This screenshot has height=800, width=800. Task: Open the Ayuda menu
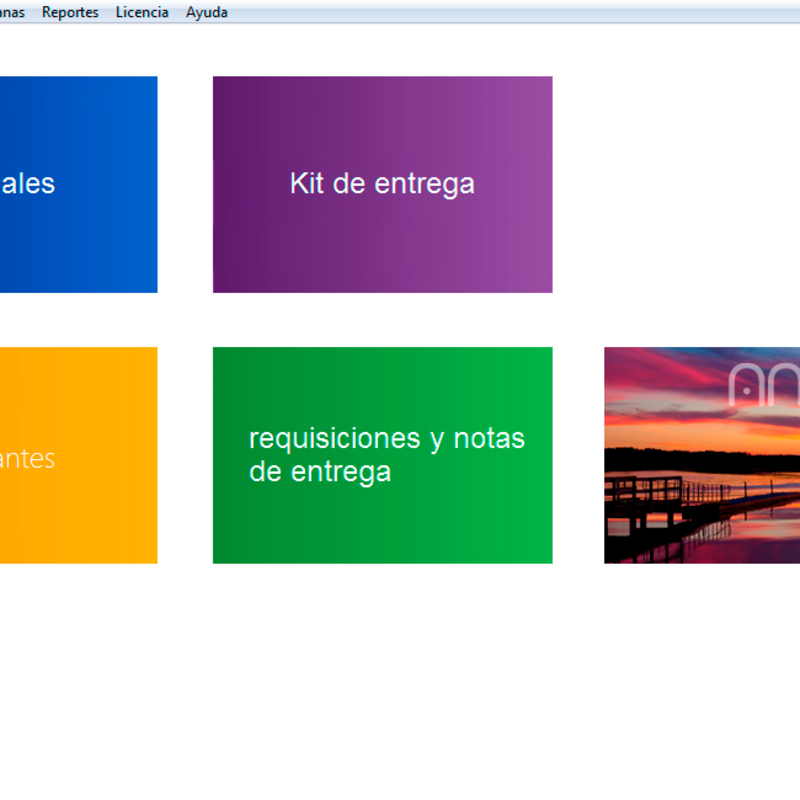[207, 12]
